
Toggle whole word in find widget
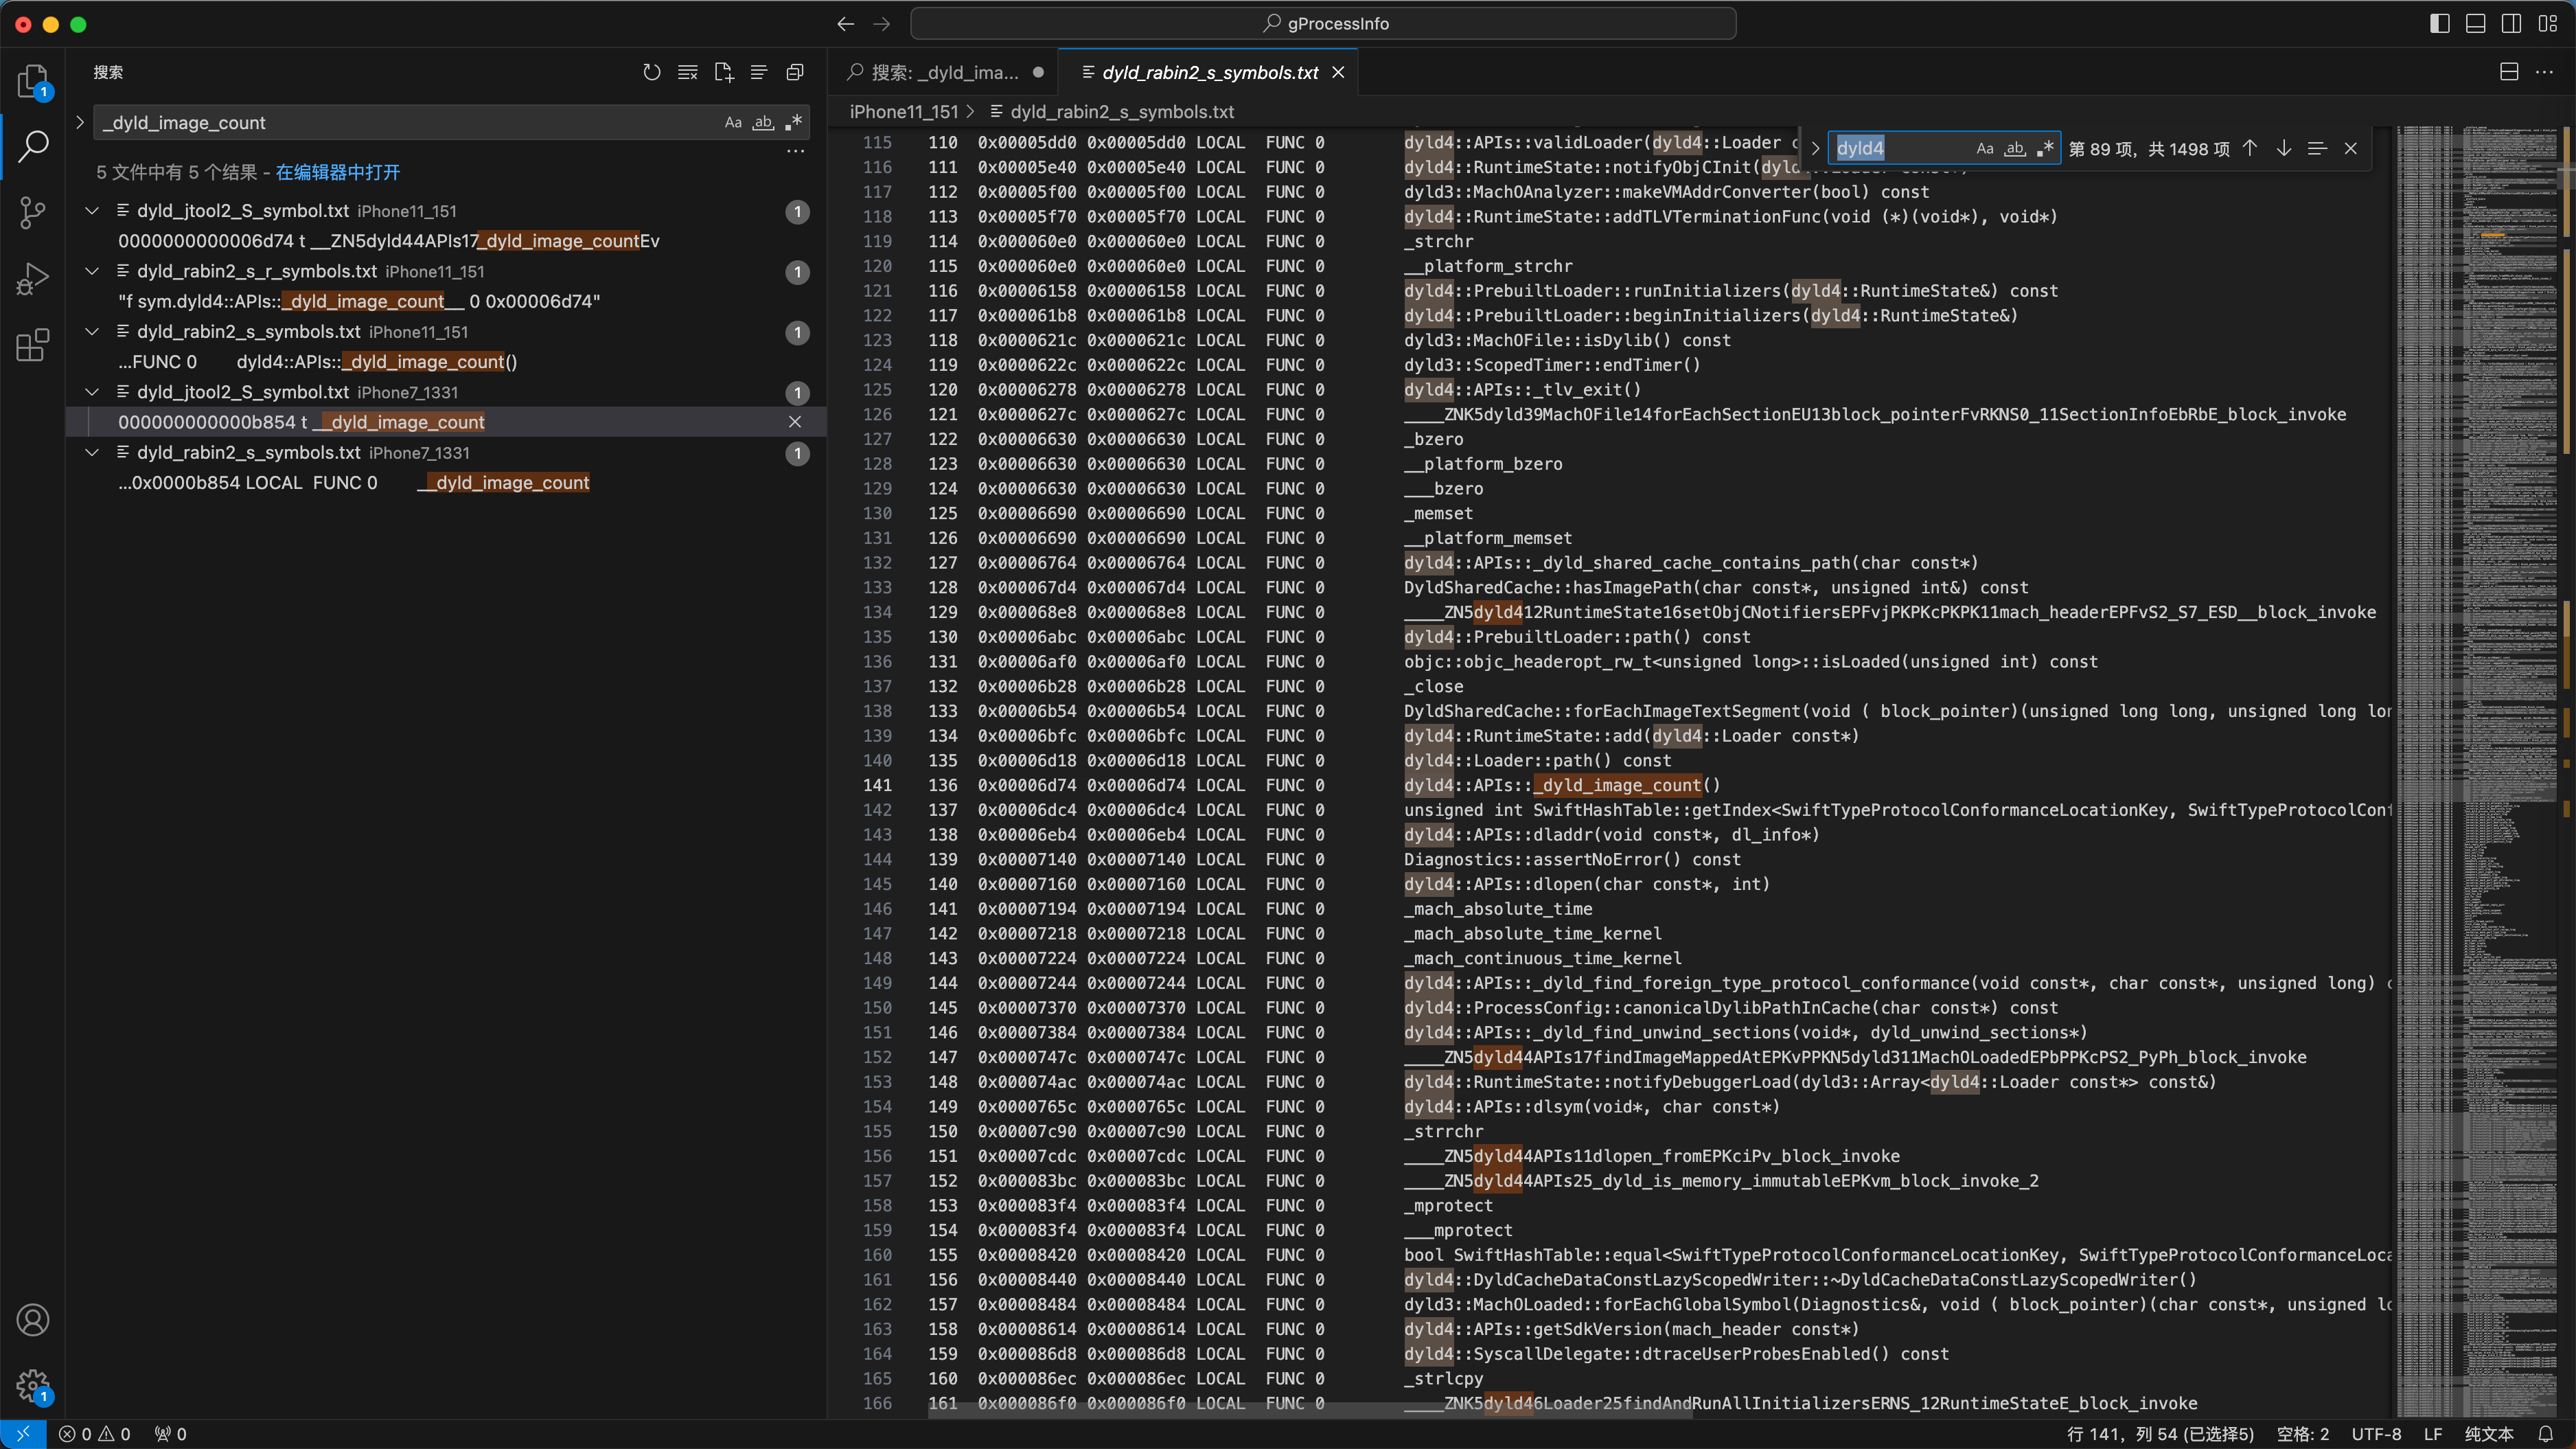(x=2015, y=149)
